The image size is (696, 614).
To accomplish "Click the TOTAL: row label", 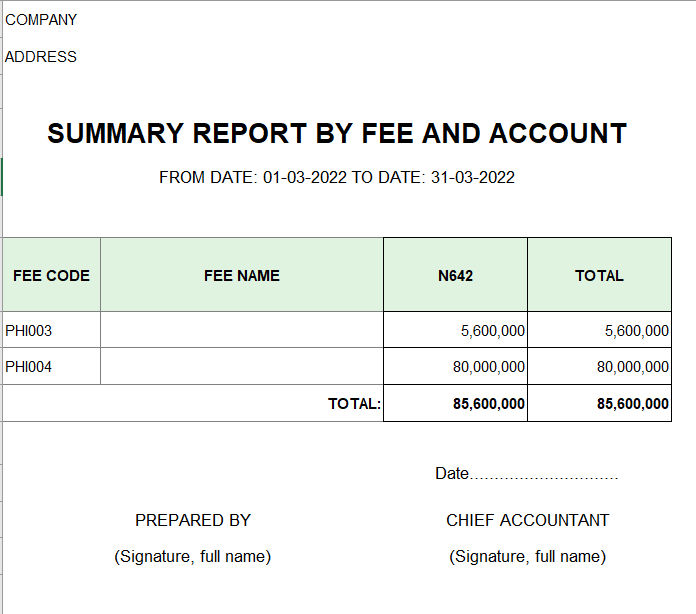I will point(354,404).
